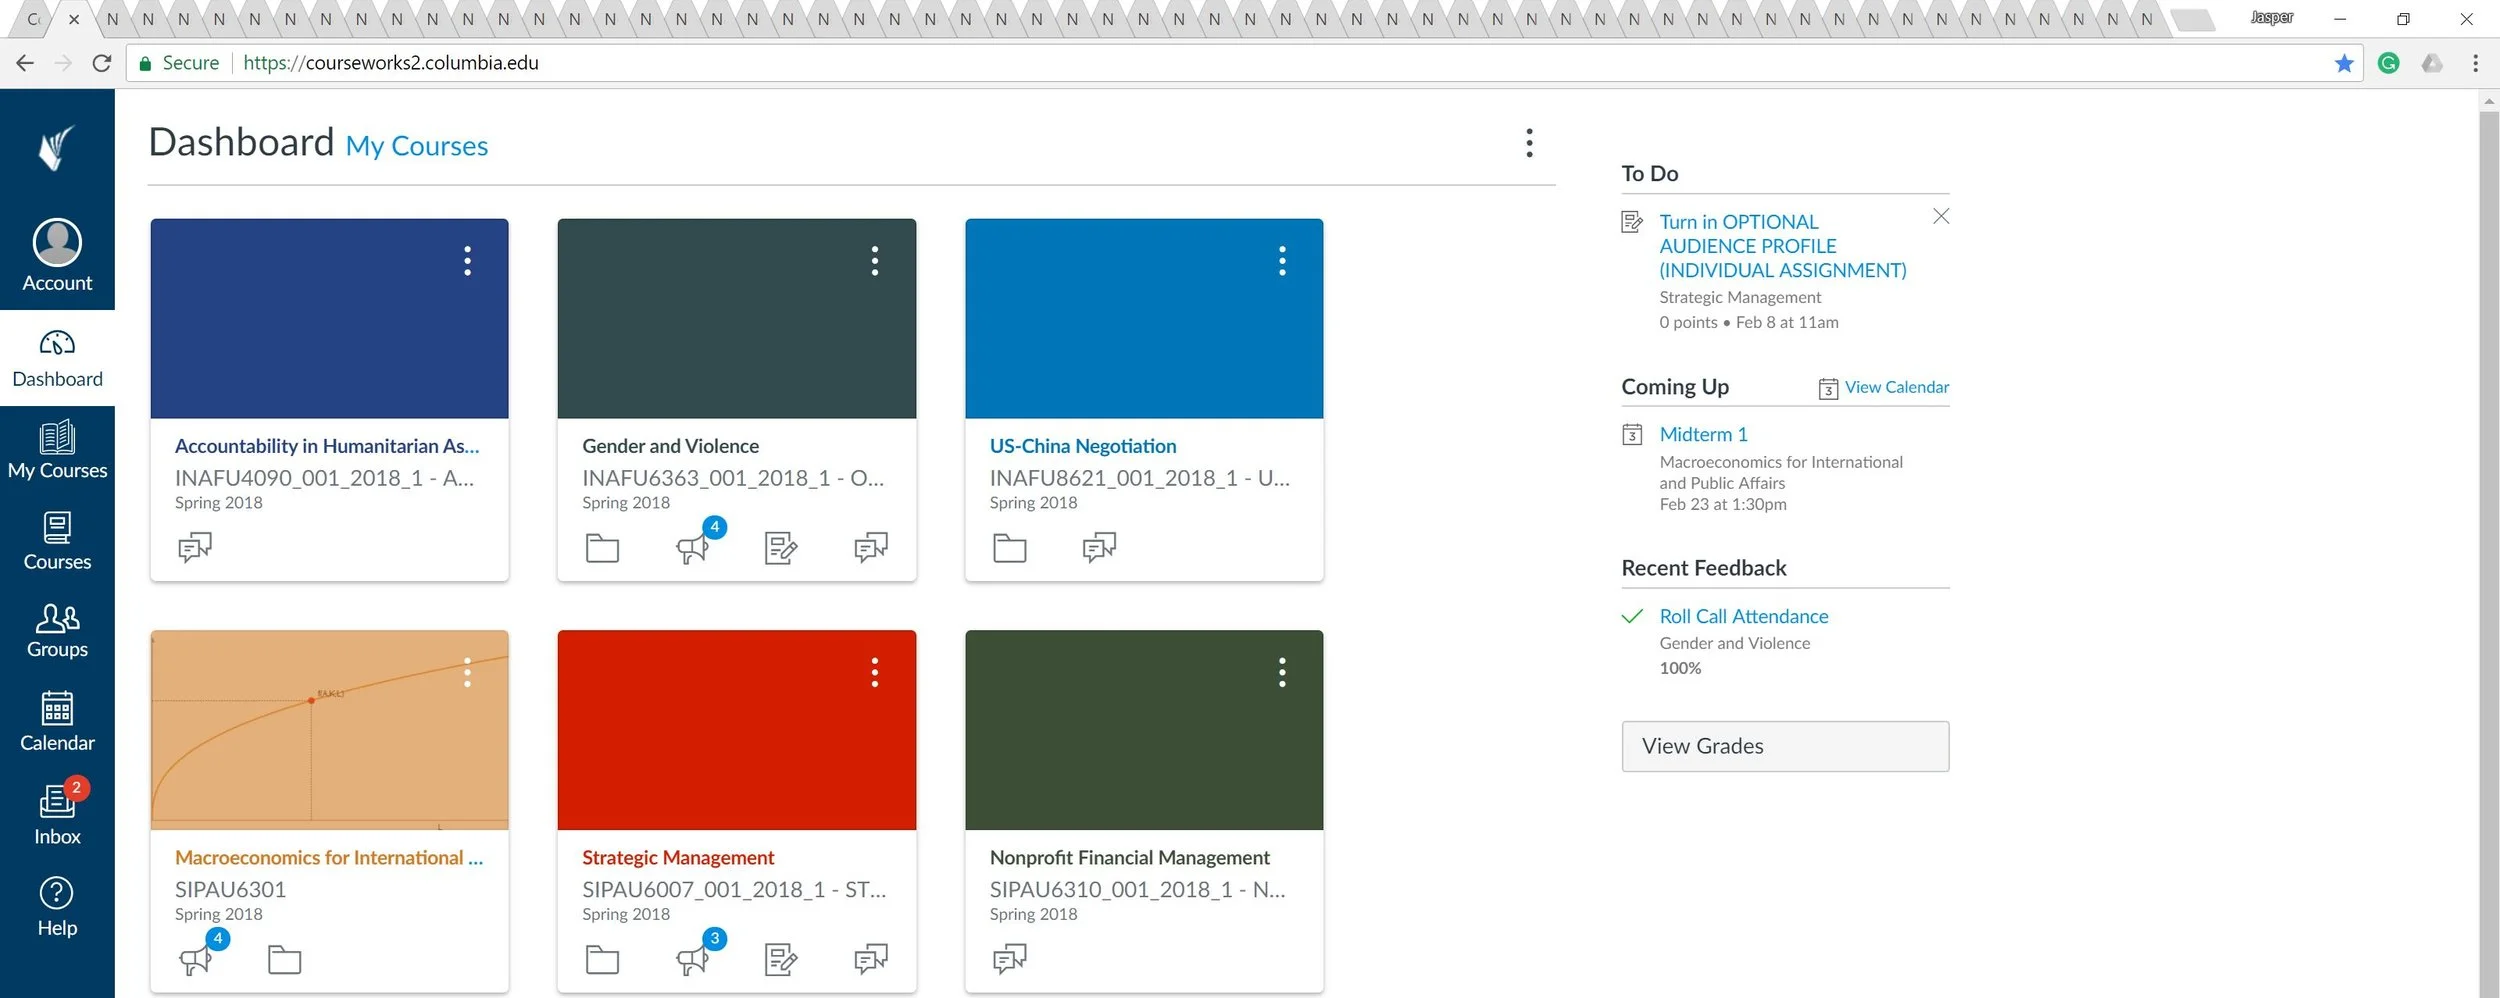This screenshot has height=998, width=2500.
Task: Open Roll Call Attendance feedback
Action: [1744, 617]
